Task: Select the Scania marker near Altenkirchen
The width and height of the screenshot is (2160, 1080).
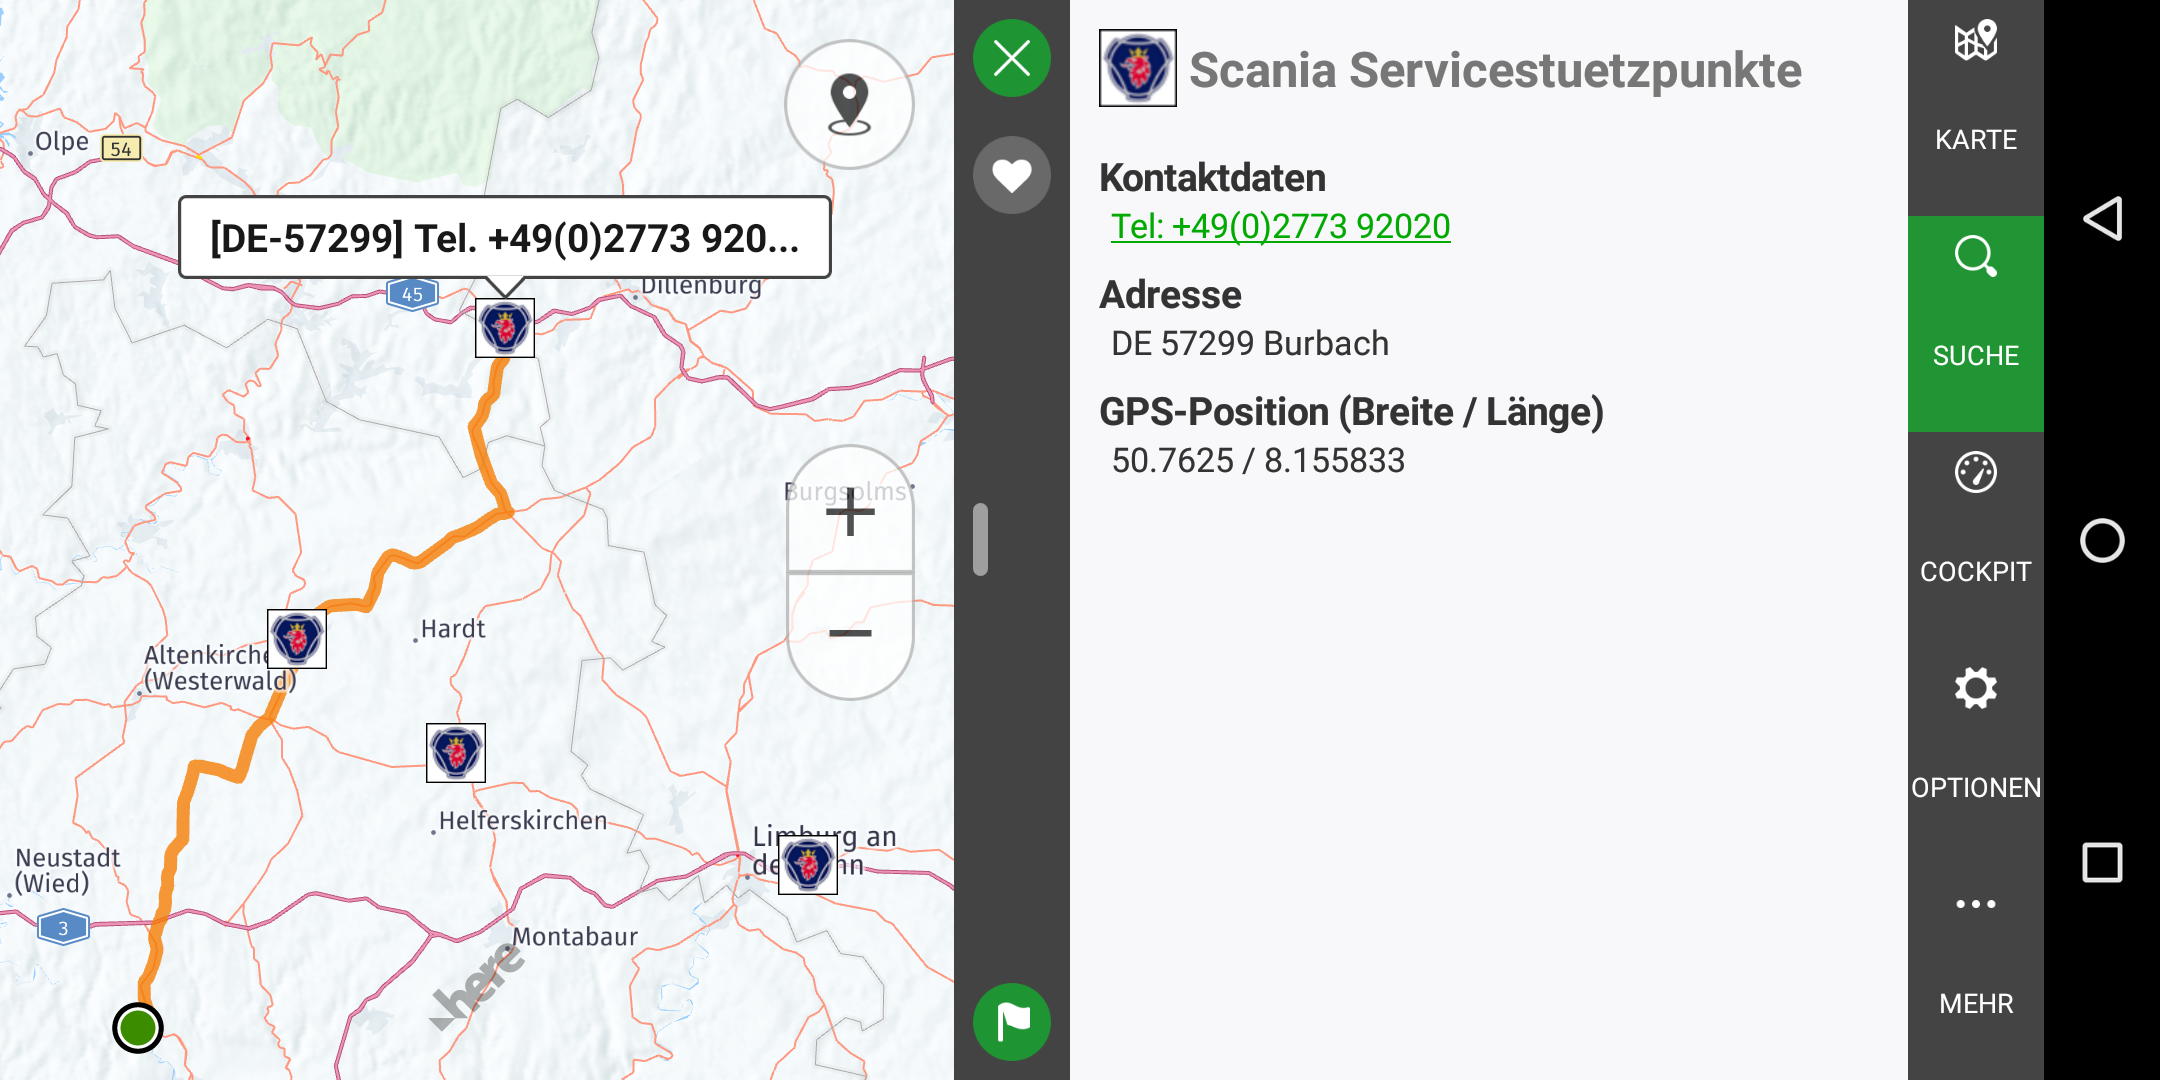Action: pyautogui.click(x=297, y=639)
